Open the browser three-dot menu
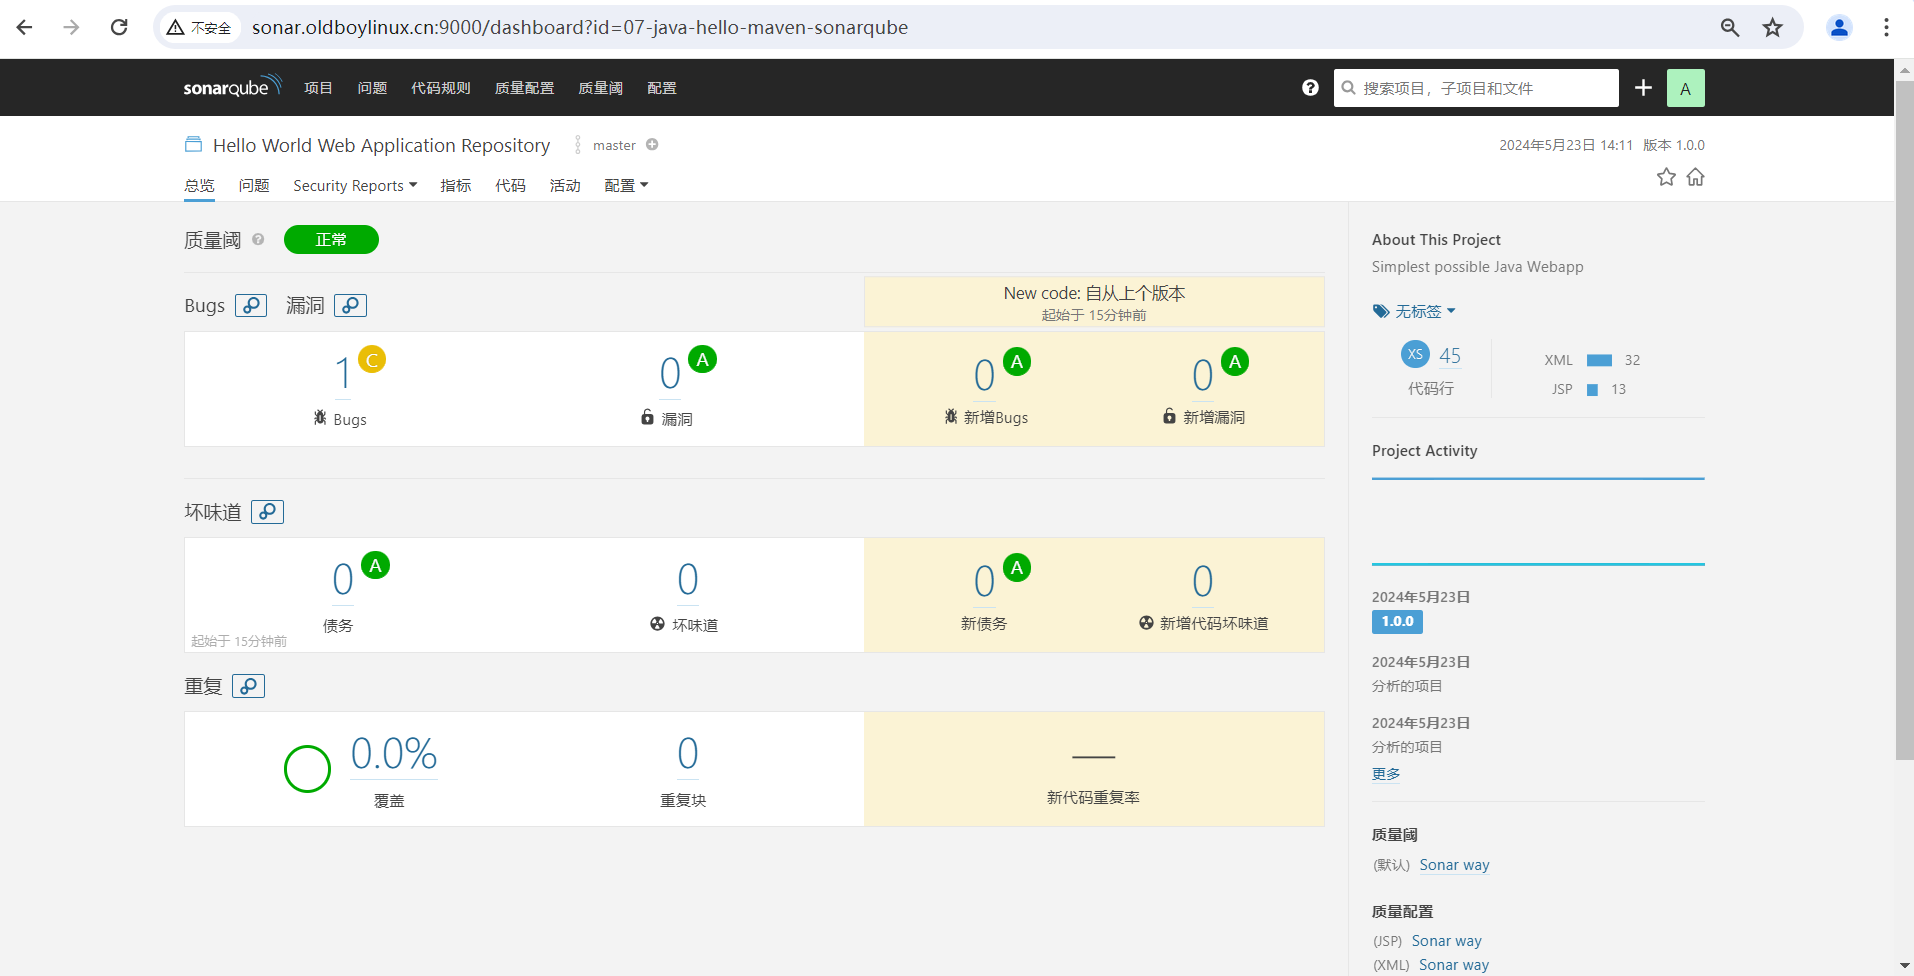Viewport: 1914px width, 976px height. coord(1886,27)
